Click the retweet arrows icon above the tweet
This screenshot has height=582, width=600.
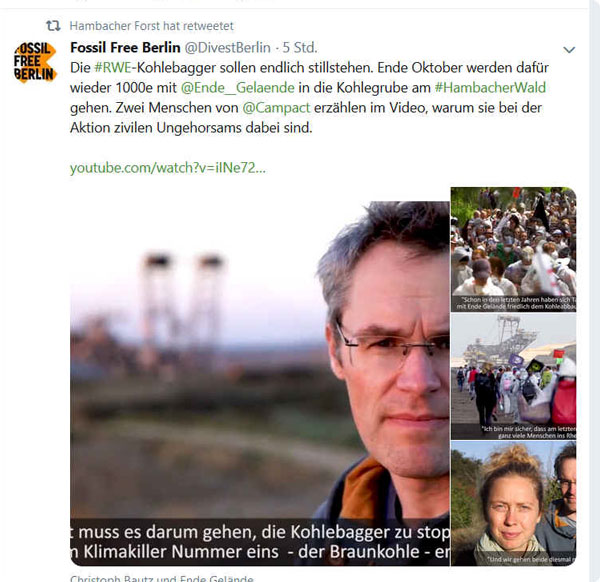click(x=53, y=26)
